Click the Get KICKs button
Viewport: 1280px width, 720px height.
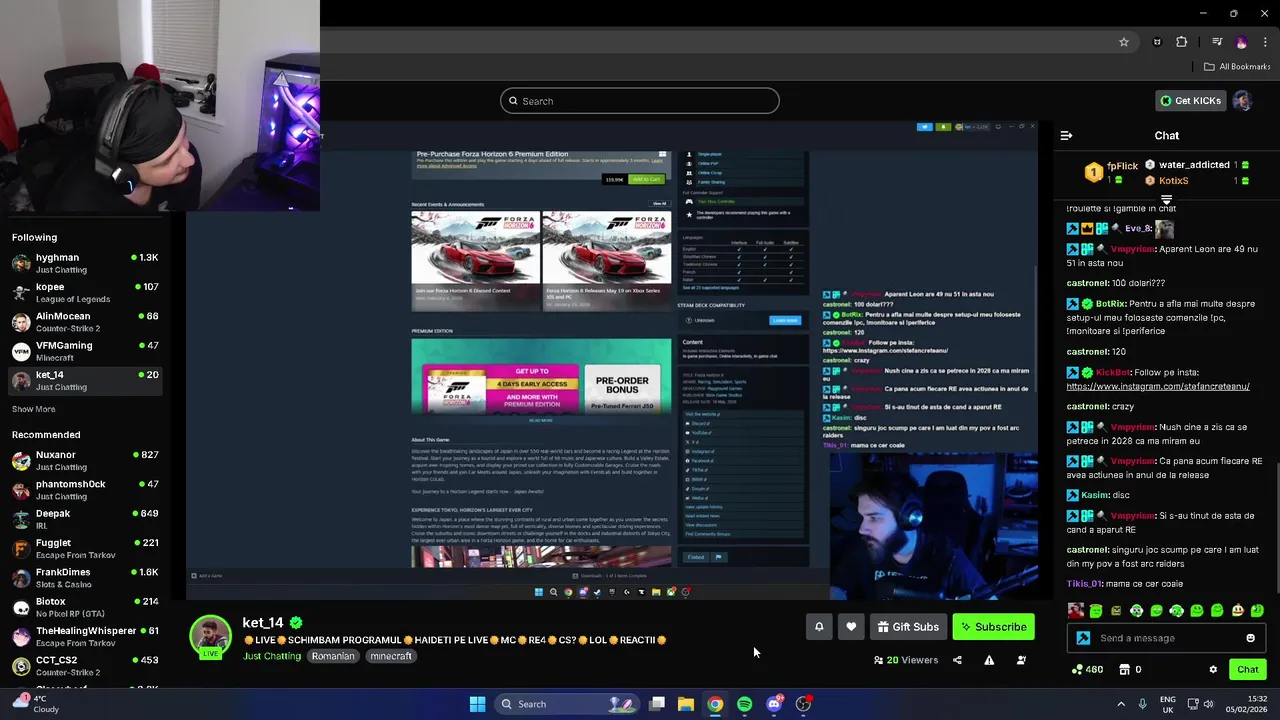pos(1190,101)
